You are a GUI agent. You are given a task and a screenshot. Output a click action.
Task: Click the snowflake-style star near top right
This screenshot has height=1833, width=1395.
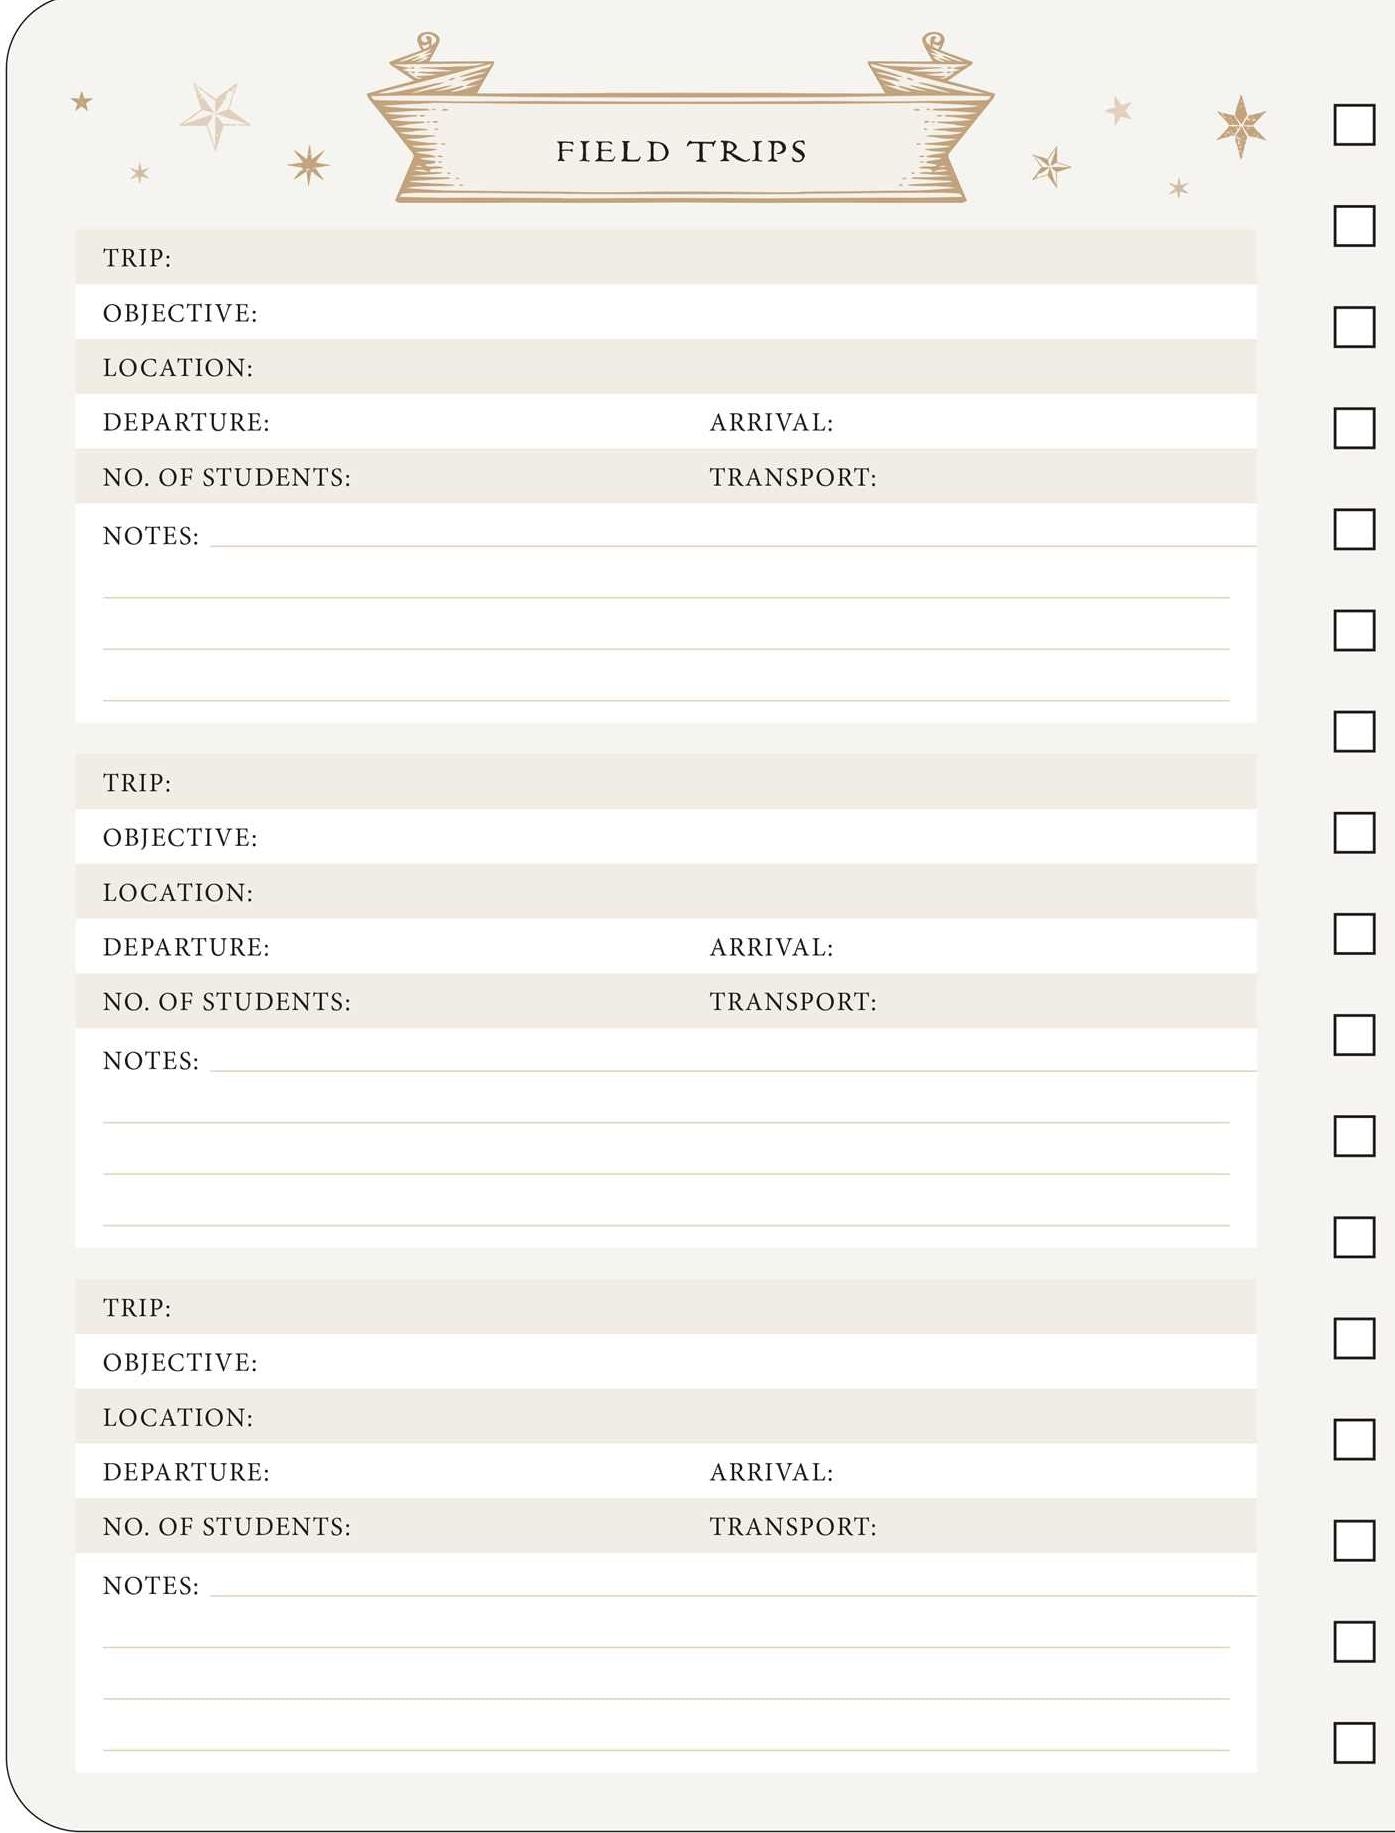(x=1241, y=127)
